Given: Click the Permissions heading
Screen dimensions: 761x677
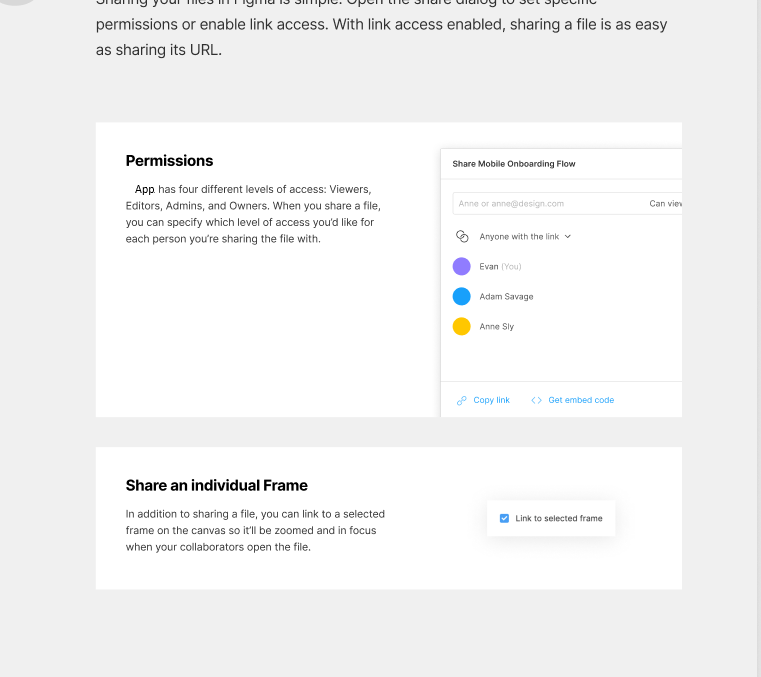Looking at the screenshot, I should click(x=169, y=161).
